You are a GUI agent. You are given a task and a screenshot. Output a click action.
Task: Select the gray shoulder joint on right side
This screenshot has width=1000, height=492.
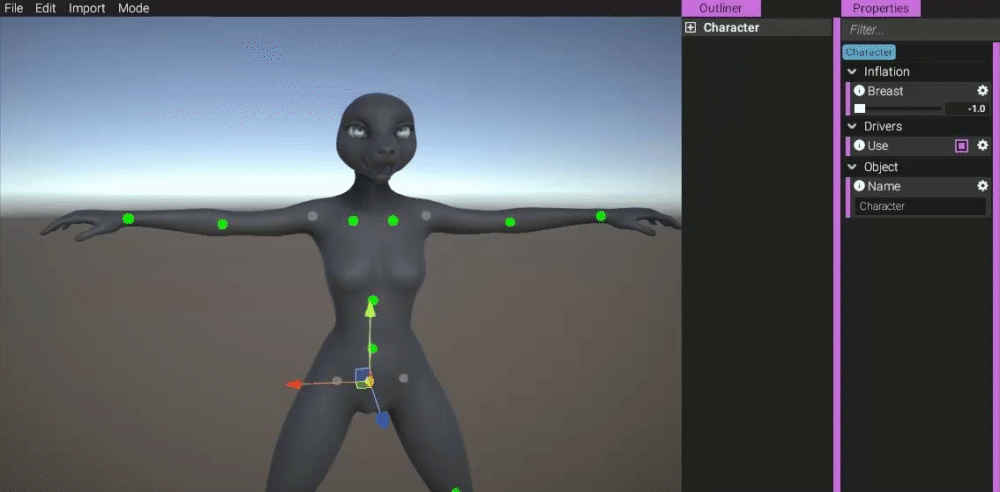(427, 216)
